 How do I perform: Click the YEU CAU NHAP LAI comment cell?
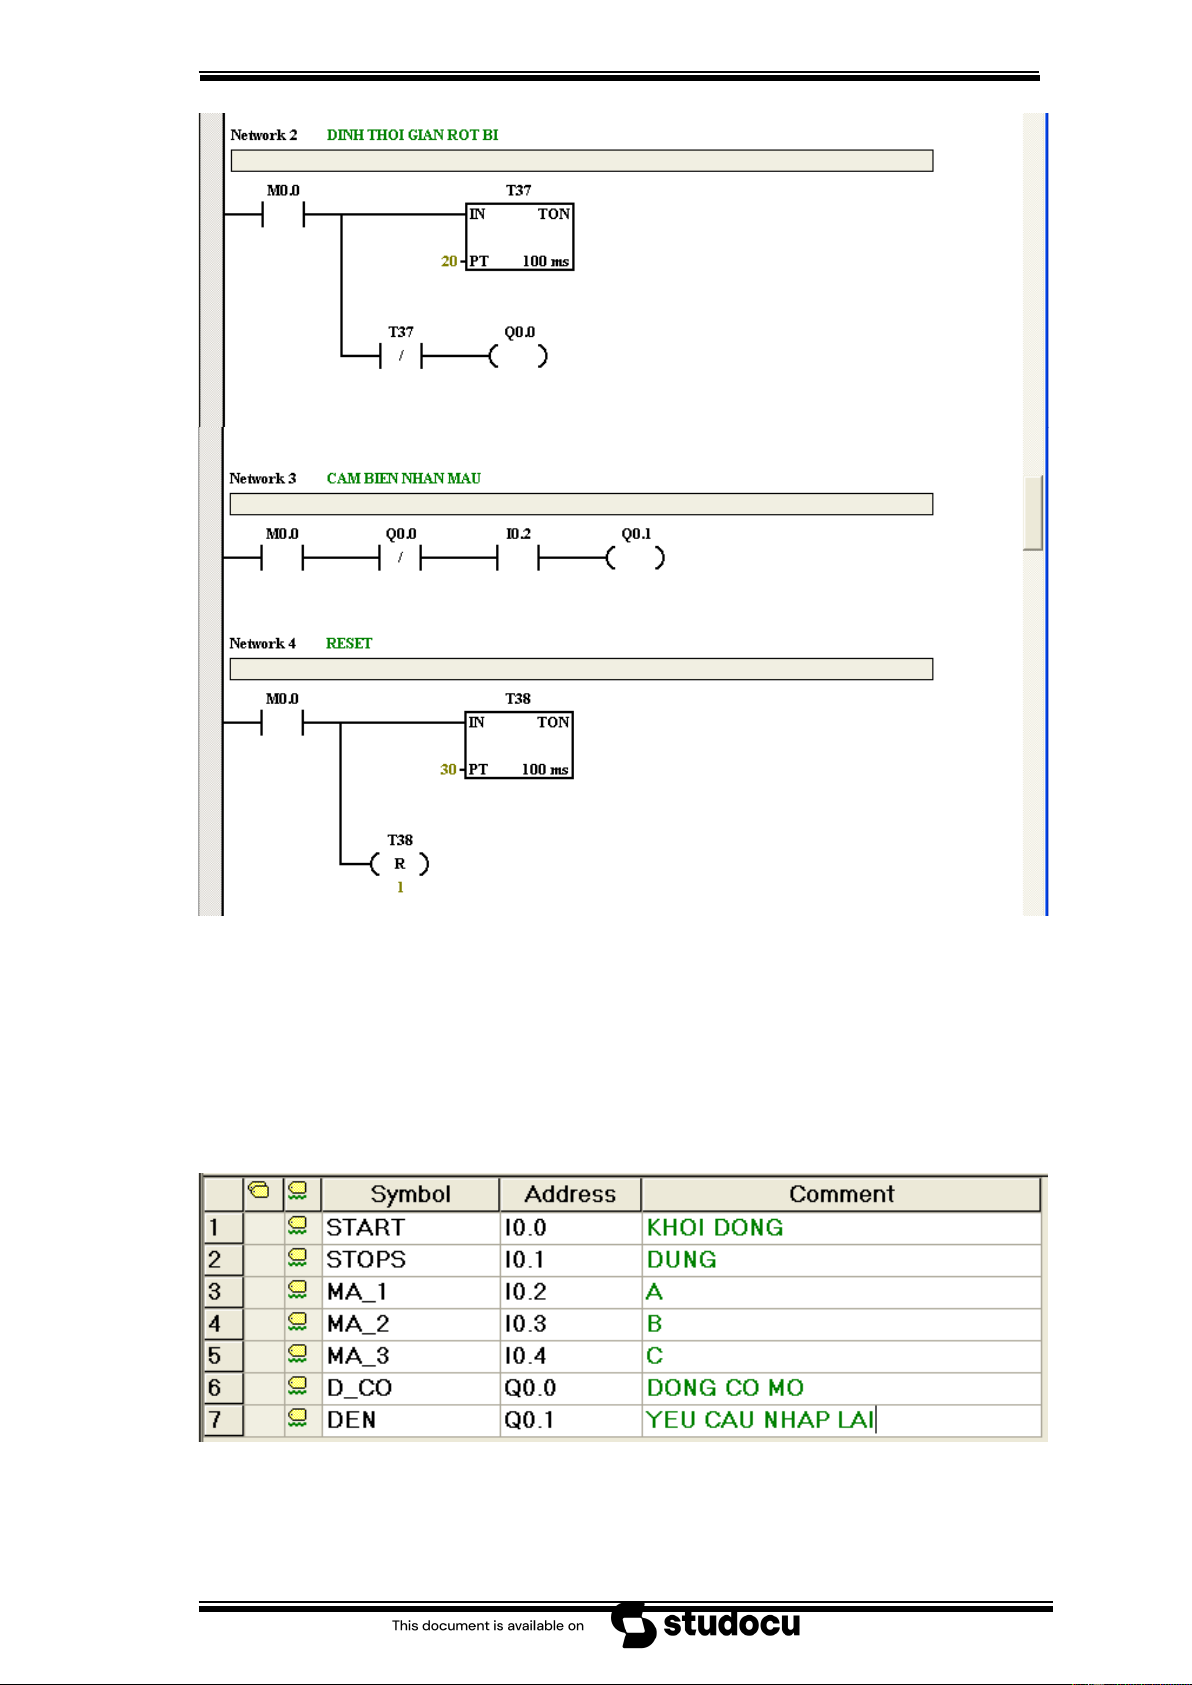(840, 1420)
